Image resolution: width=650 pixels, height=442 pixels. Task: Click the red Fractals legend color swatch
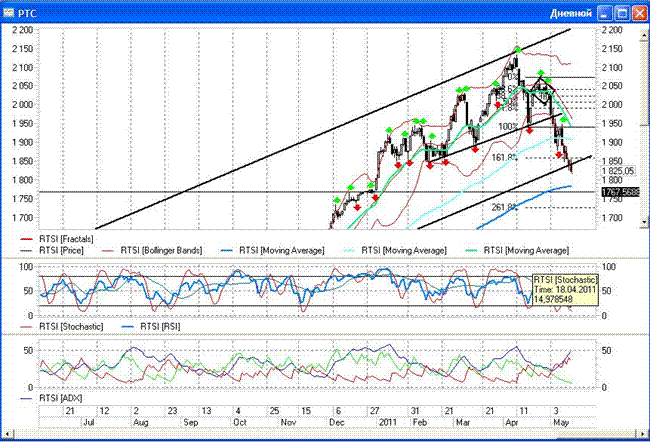pos(26,239)
